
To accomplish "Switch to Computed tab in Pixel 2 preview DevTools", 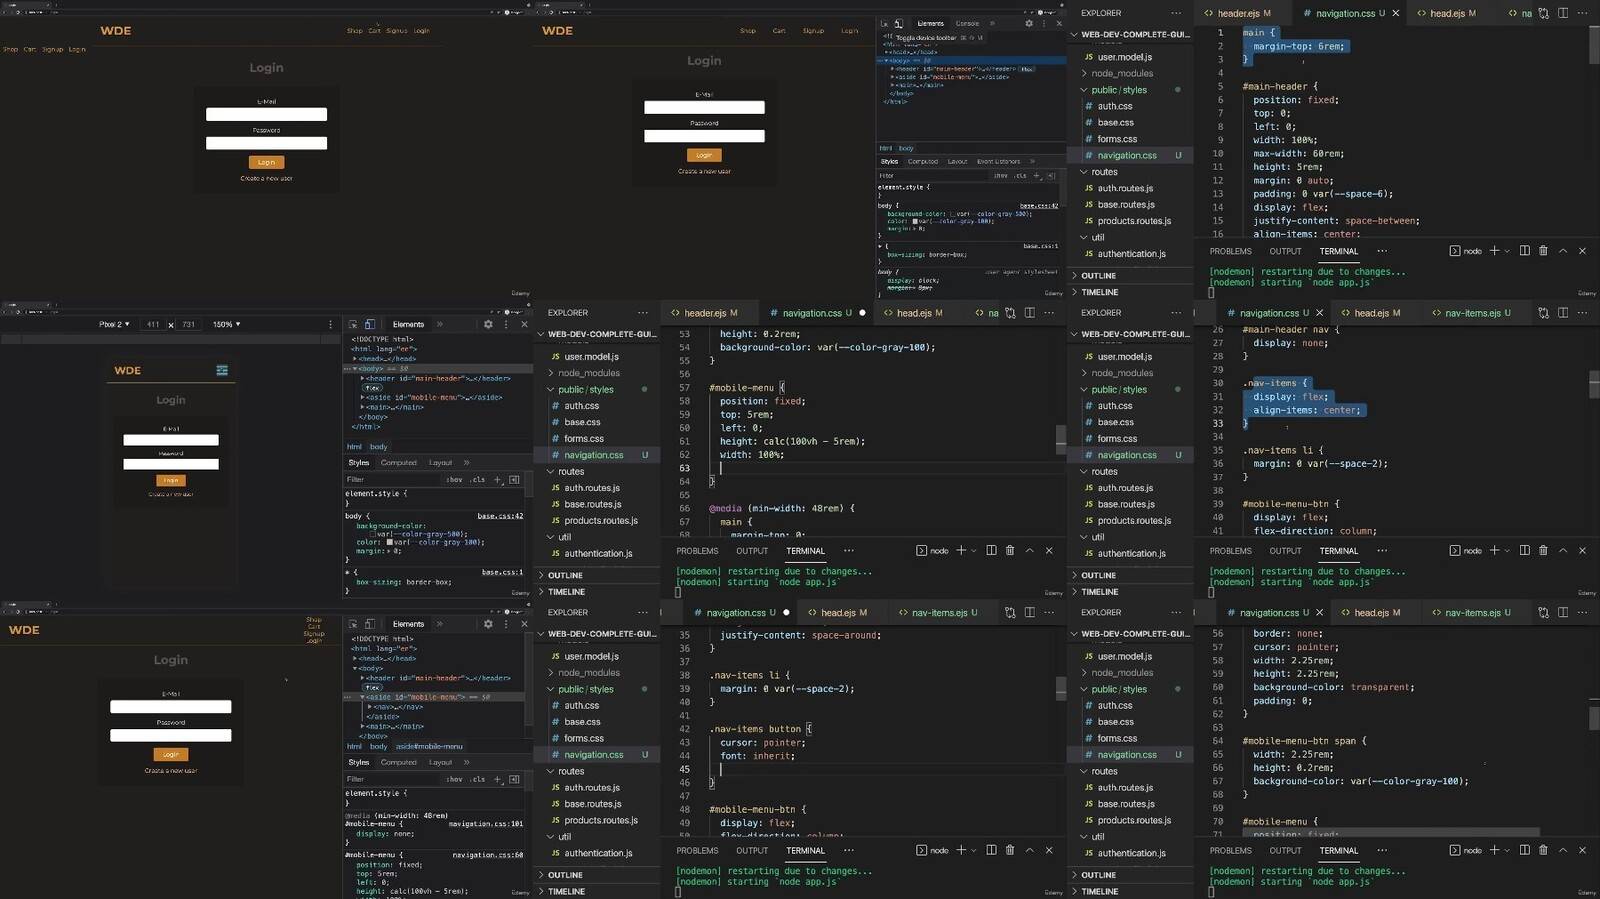I will coord(398,463).
